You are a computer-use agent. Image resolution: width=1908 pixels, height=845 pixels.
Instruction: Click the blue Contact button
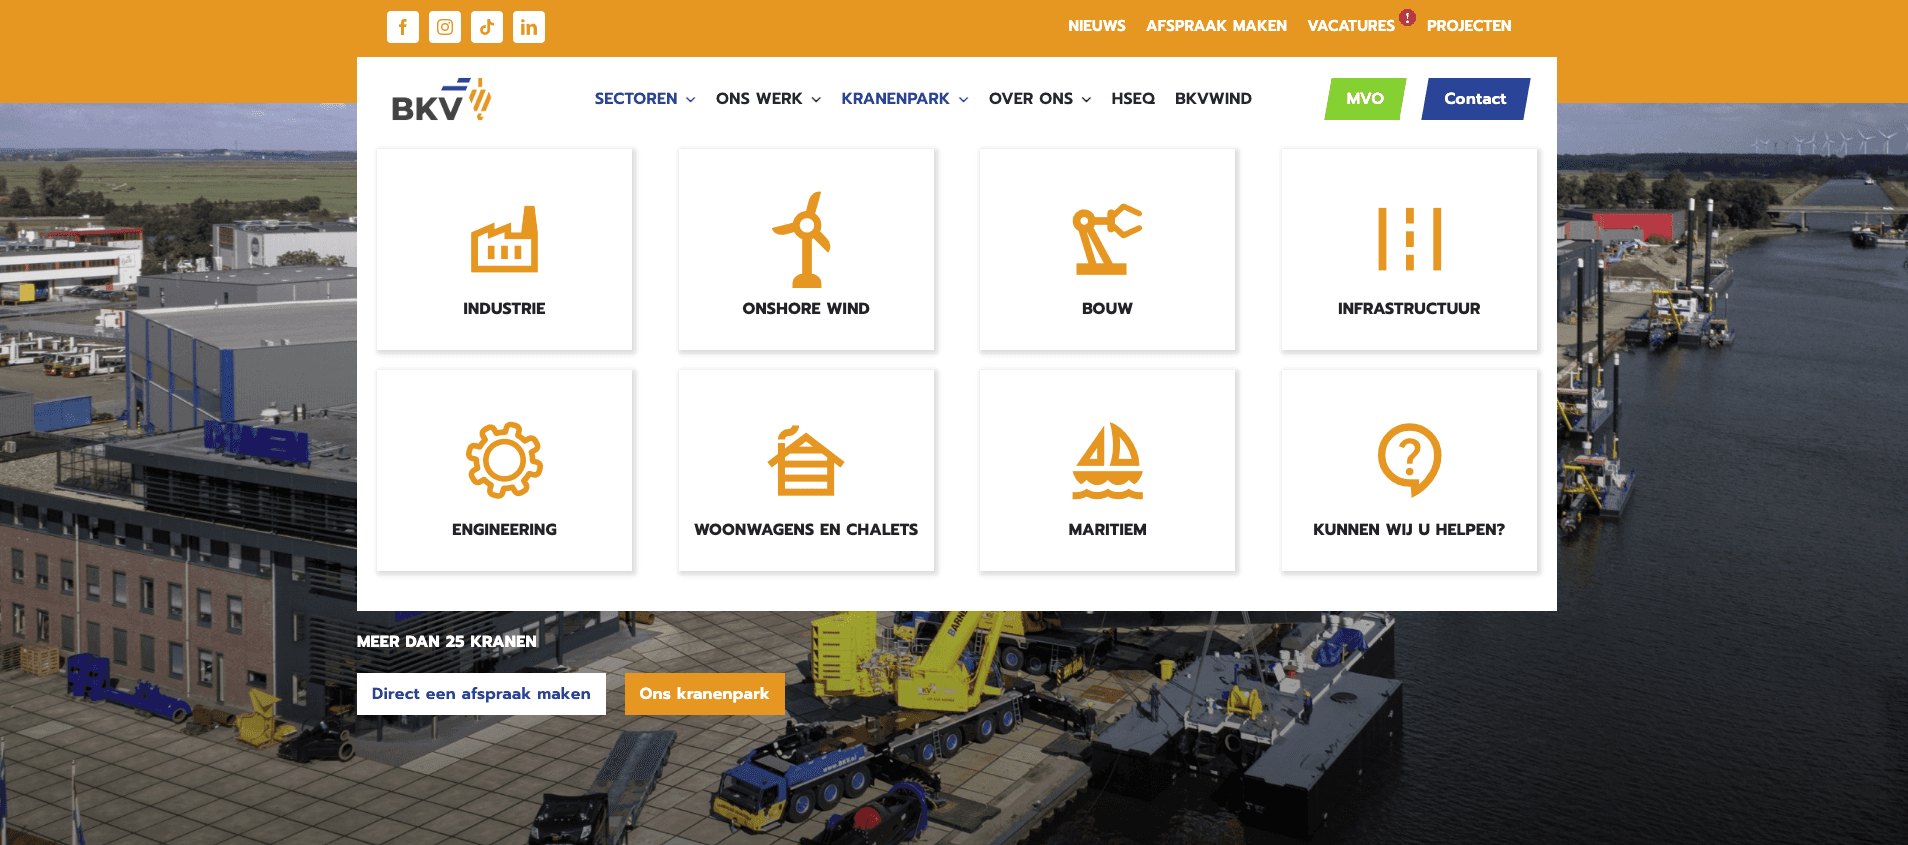point(1475,99)
